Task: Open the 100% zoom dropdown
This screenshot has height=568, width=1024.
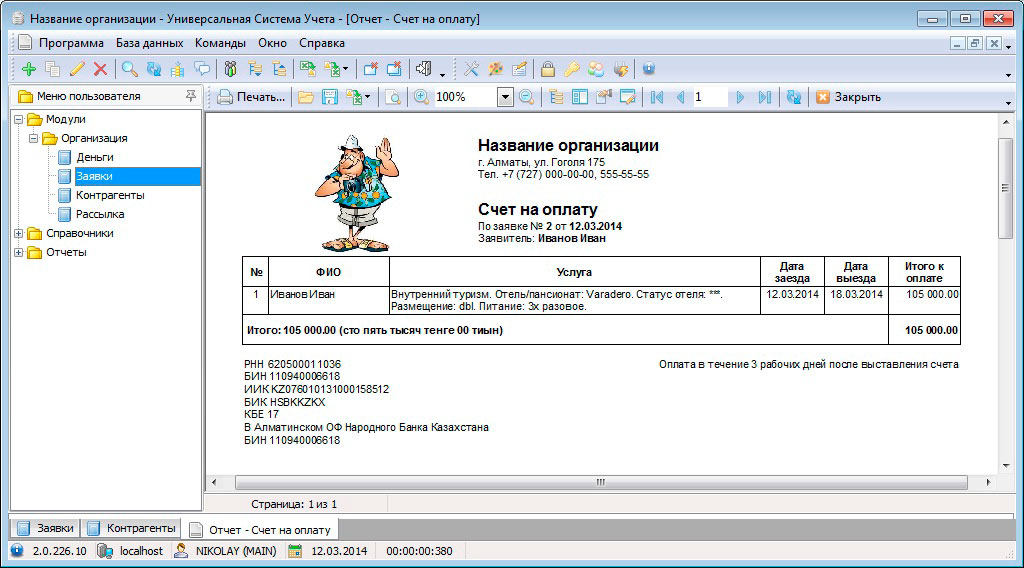Action: click(x=505, y=97)
